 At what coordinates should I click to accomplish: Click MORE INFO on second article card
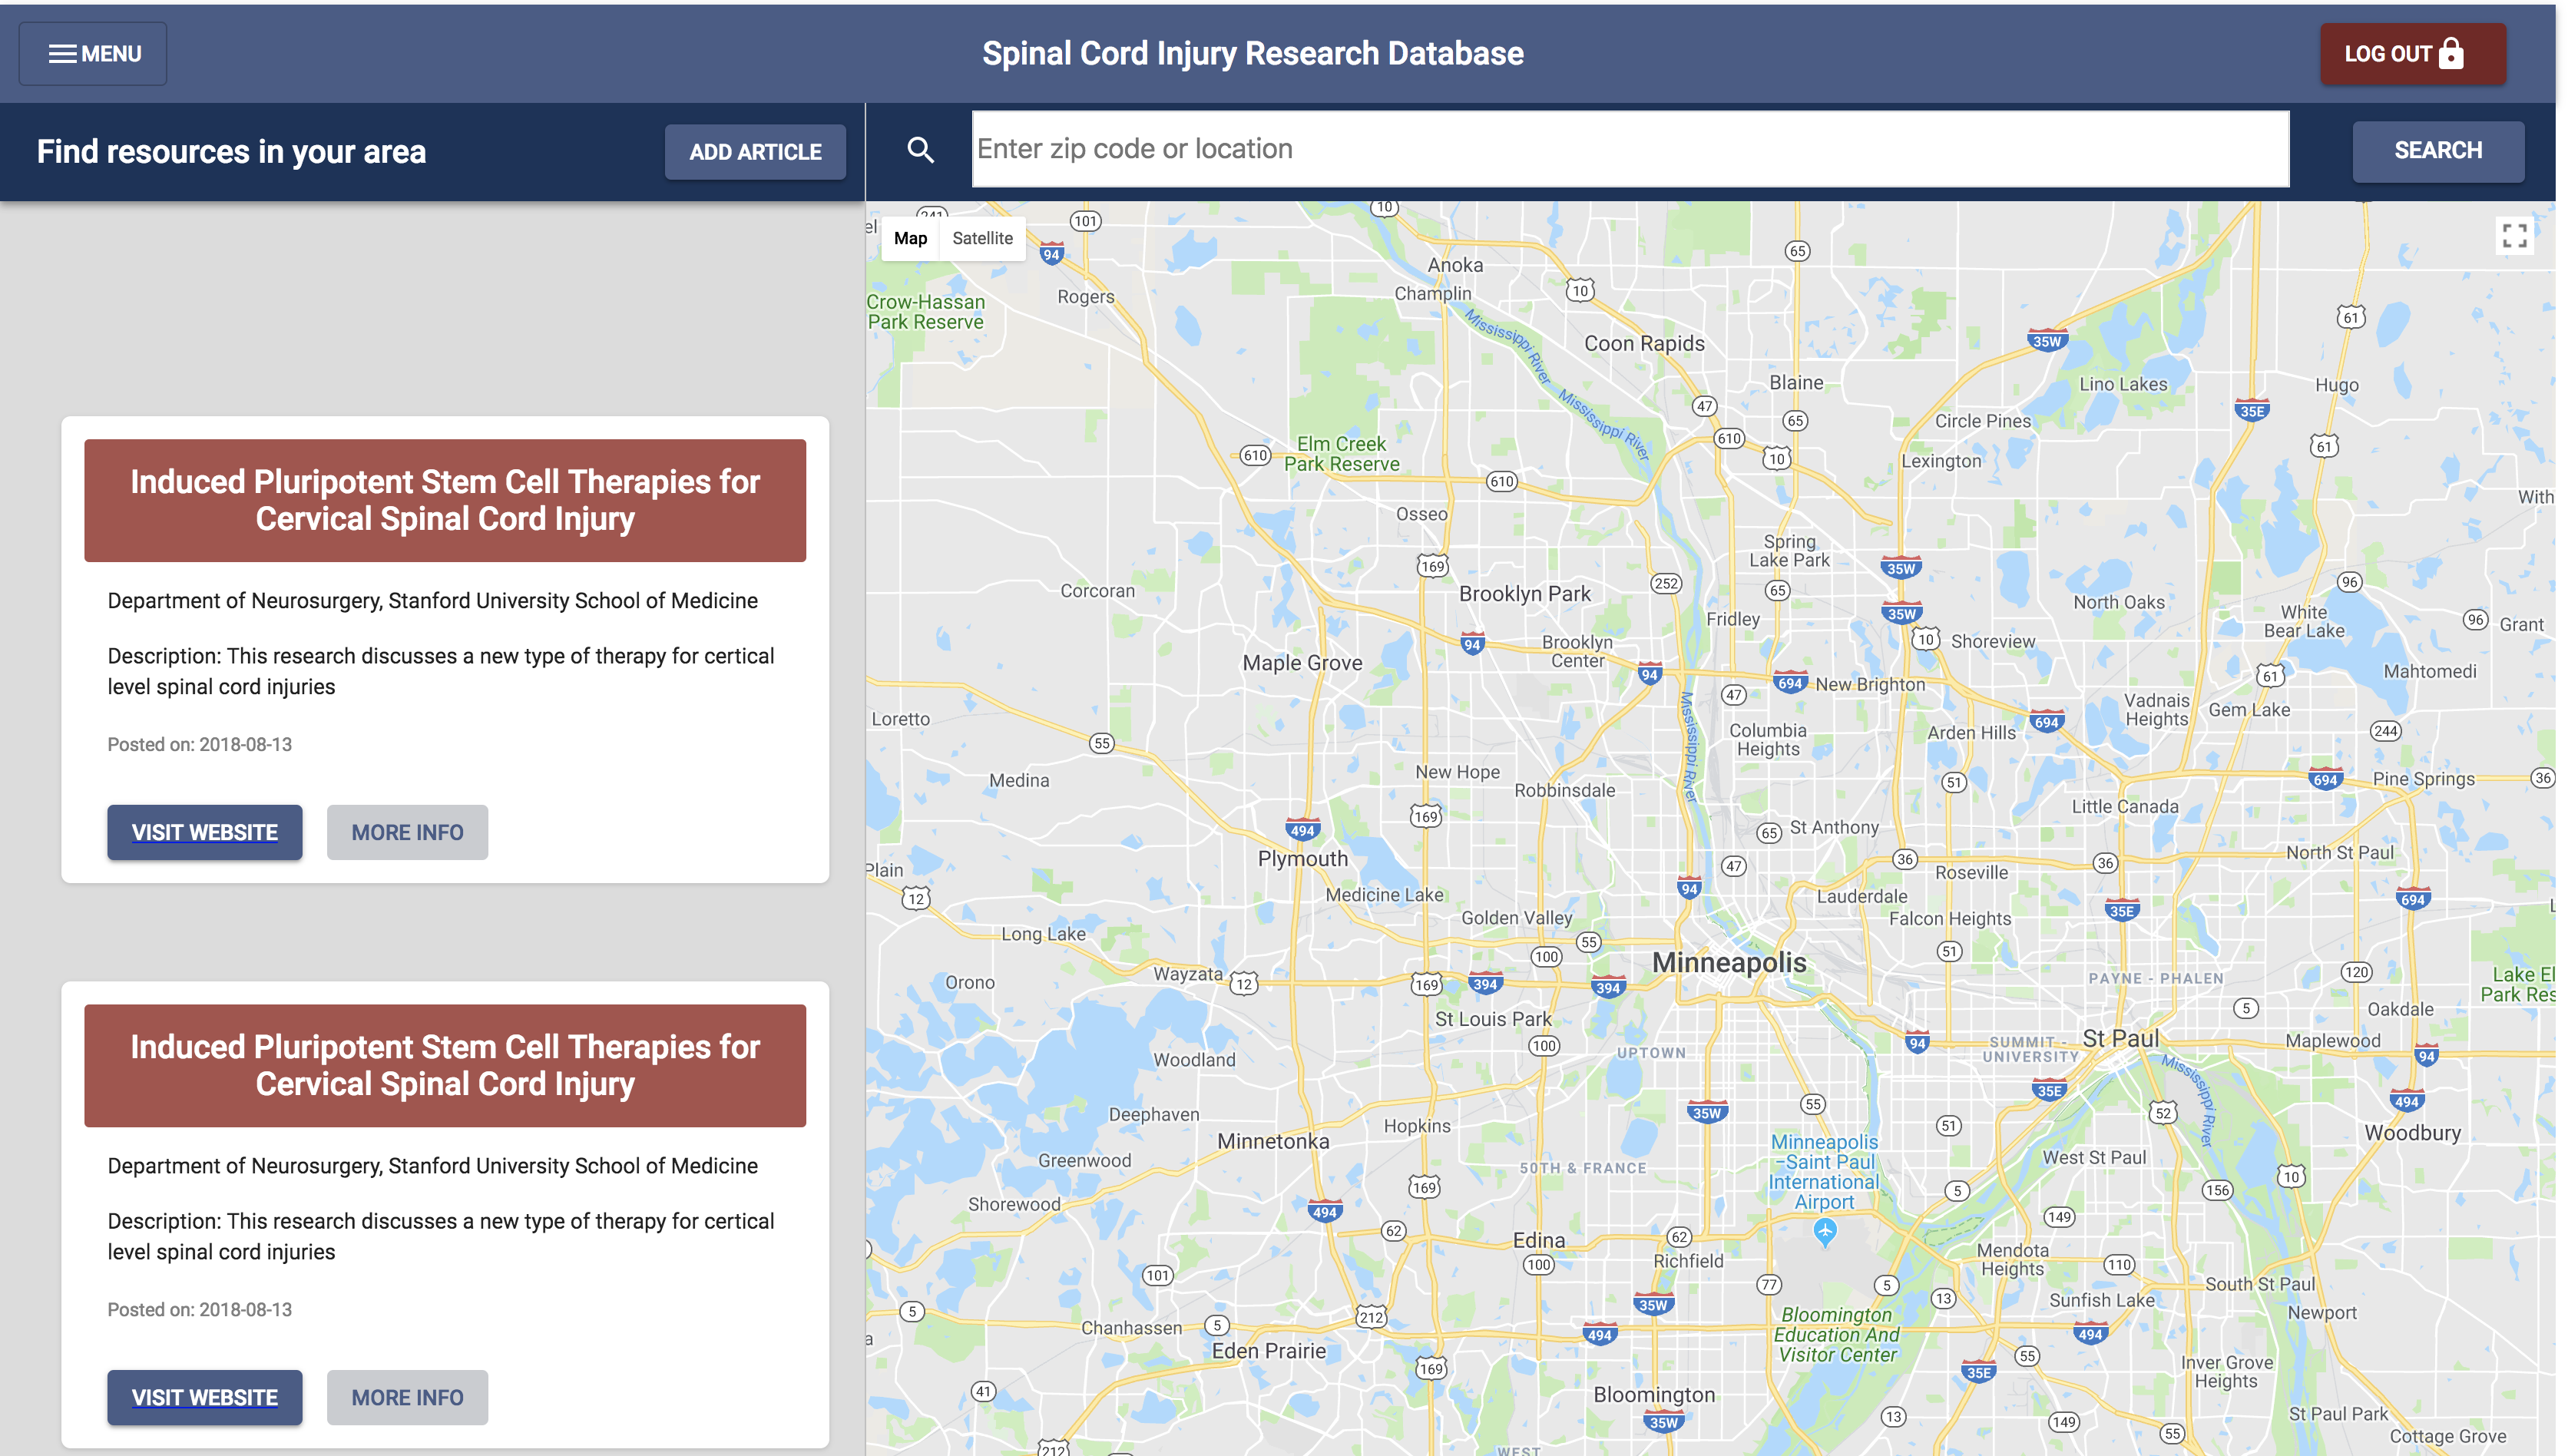407,1397
